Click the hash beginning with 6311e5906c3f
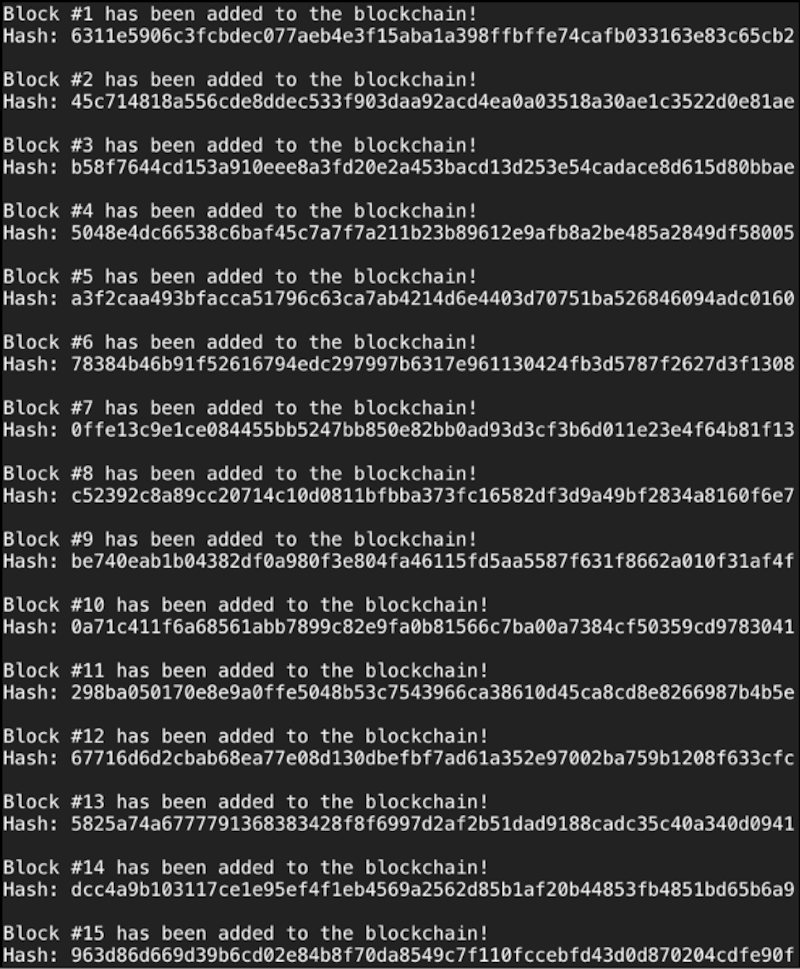 point(432,36)
